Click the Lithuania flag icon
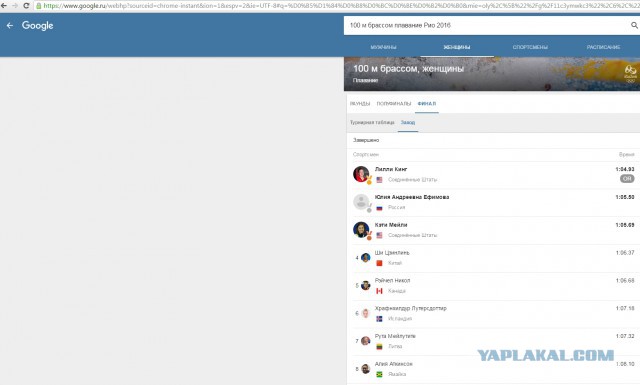 pos(379,347)
